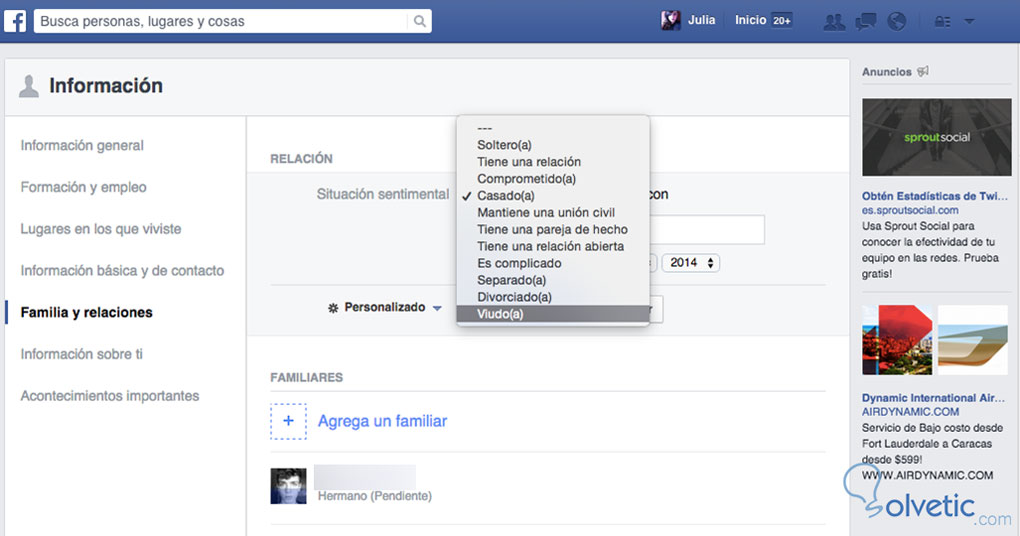Click Agrega un familiar link
Image resolution: width=1020 pixels, height=536 pixels.
[x=382, y=421]
